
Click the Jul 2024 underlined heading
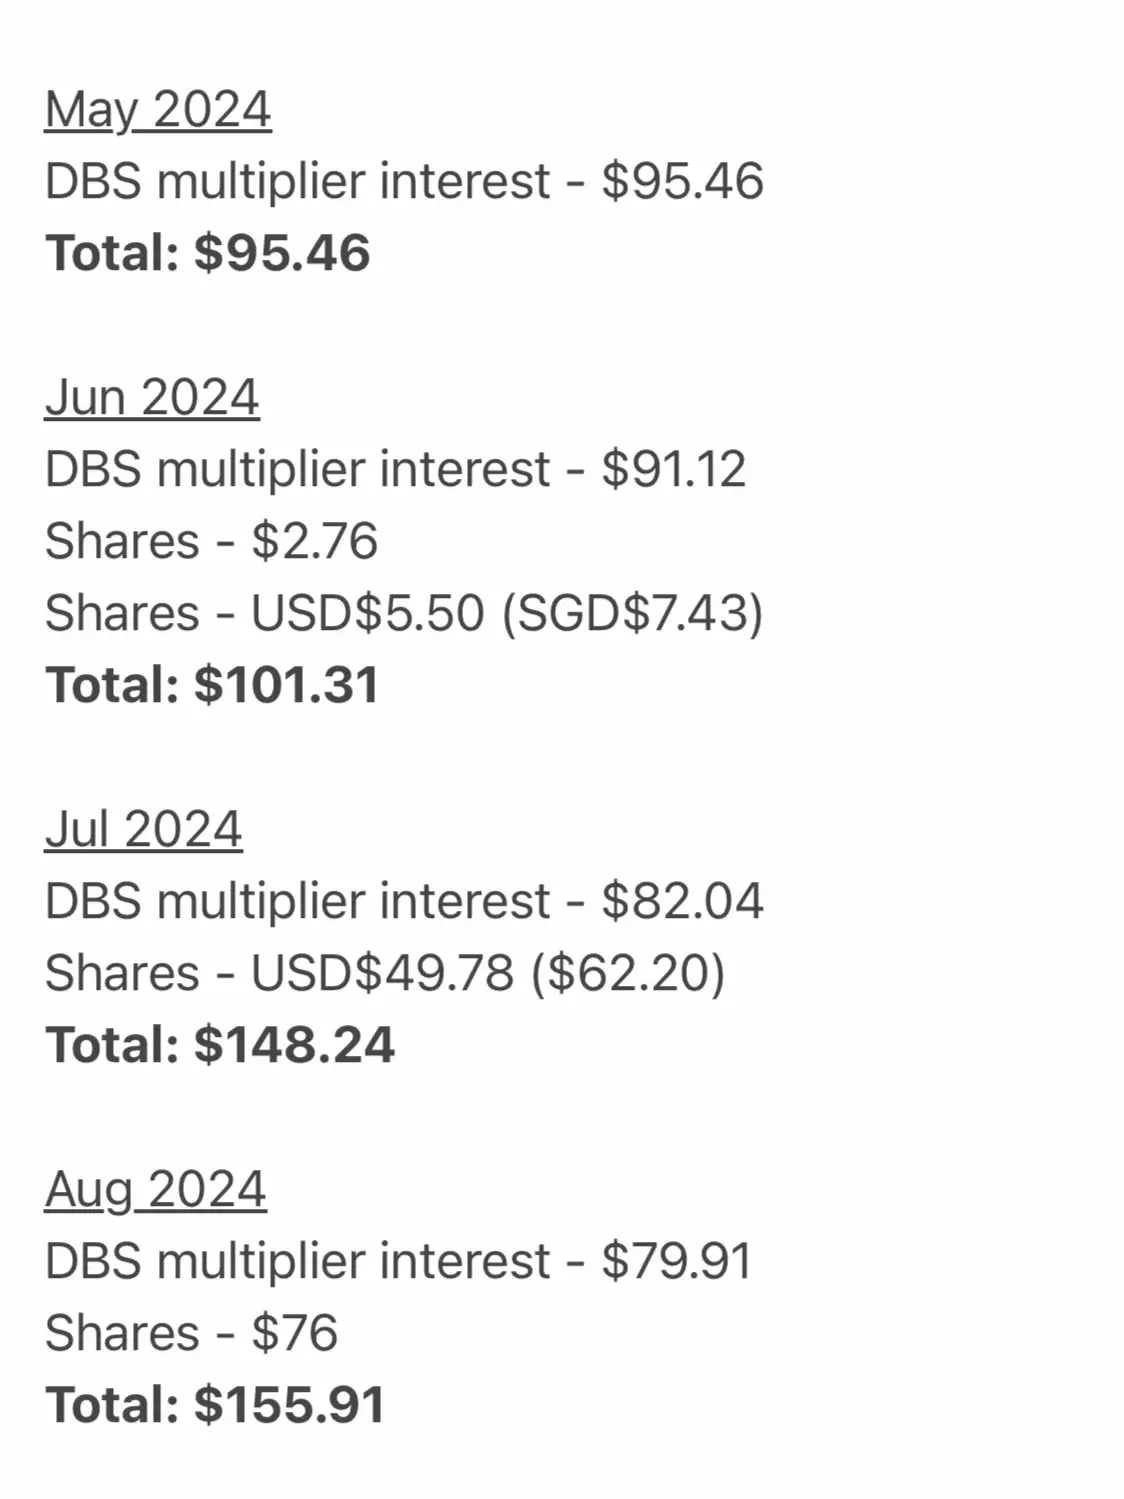(x=144, y=830)
